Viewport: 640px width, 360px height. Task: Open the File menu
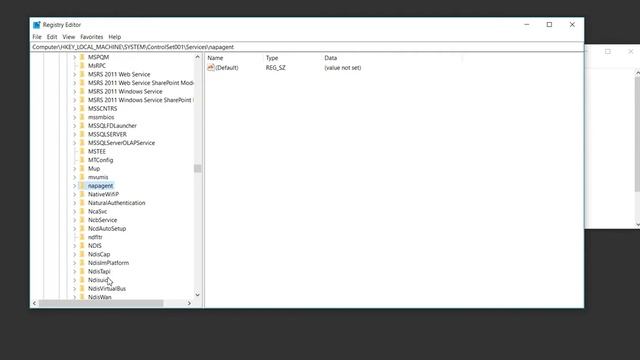pyautogui.click(x=37, y=37)
